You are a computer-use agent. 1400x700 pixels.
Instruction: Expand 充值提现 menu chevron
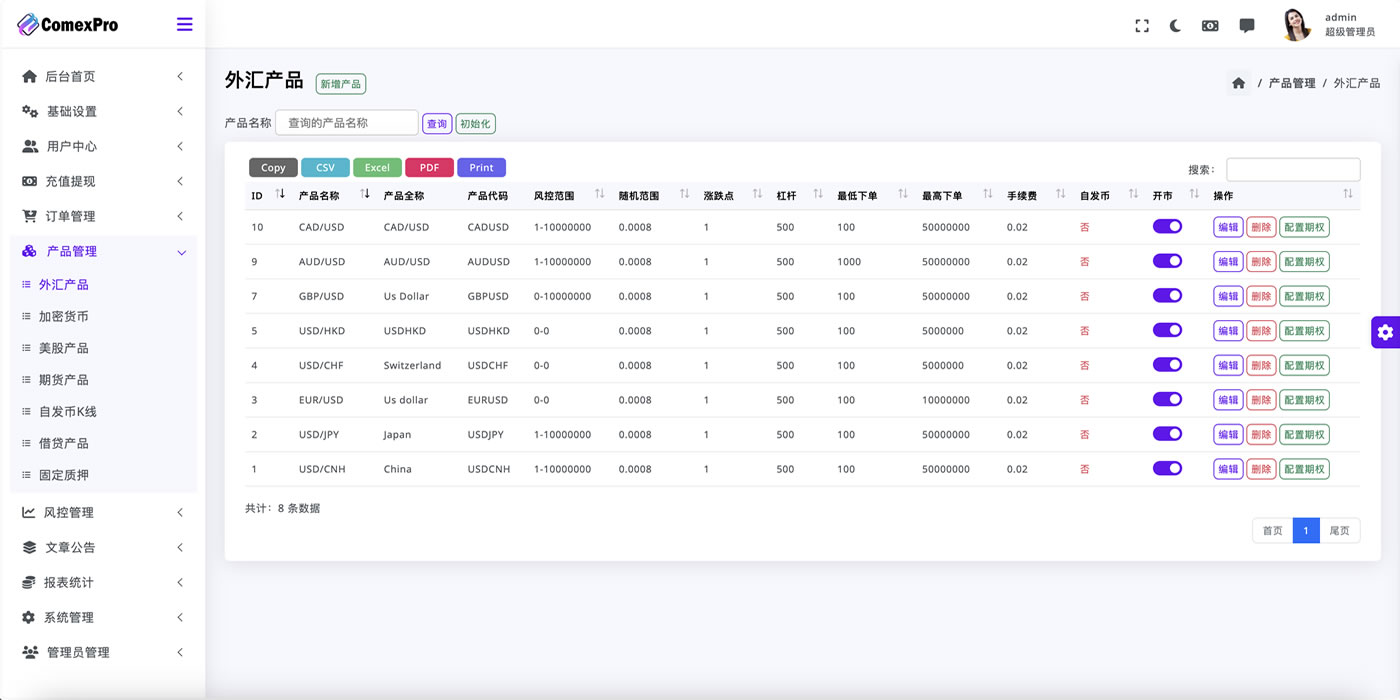(180, 181)
